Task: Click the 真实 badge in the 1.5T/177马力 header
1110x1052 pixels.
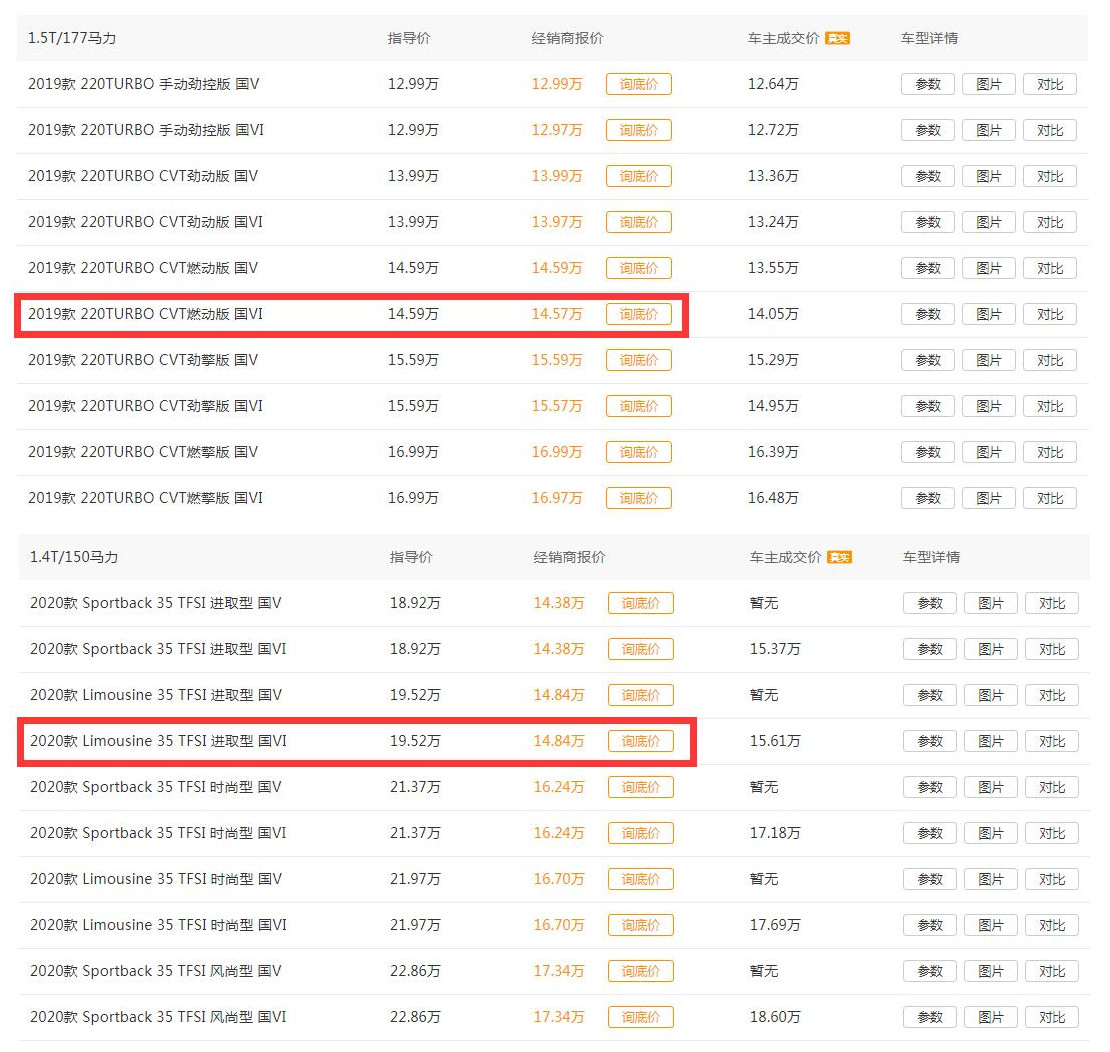Action: (x=837, y=38)
